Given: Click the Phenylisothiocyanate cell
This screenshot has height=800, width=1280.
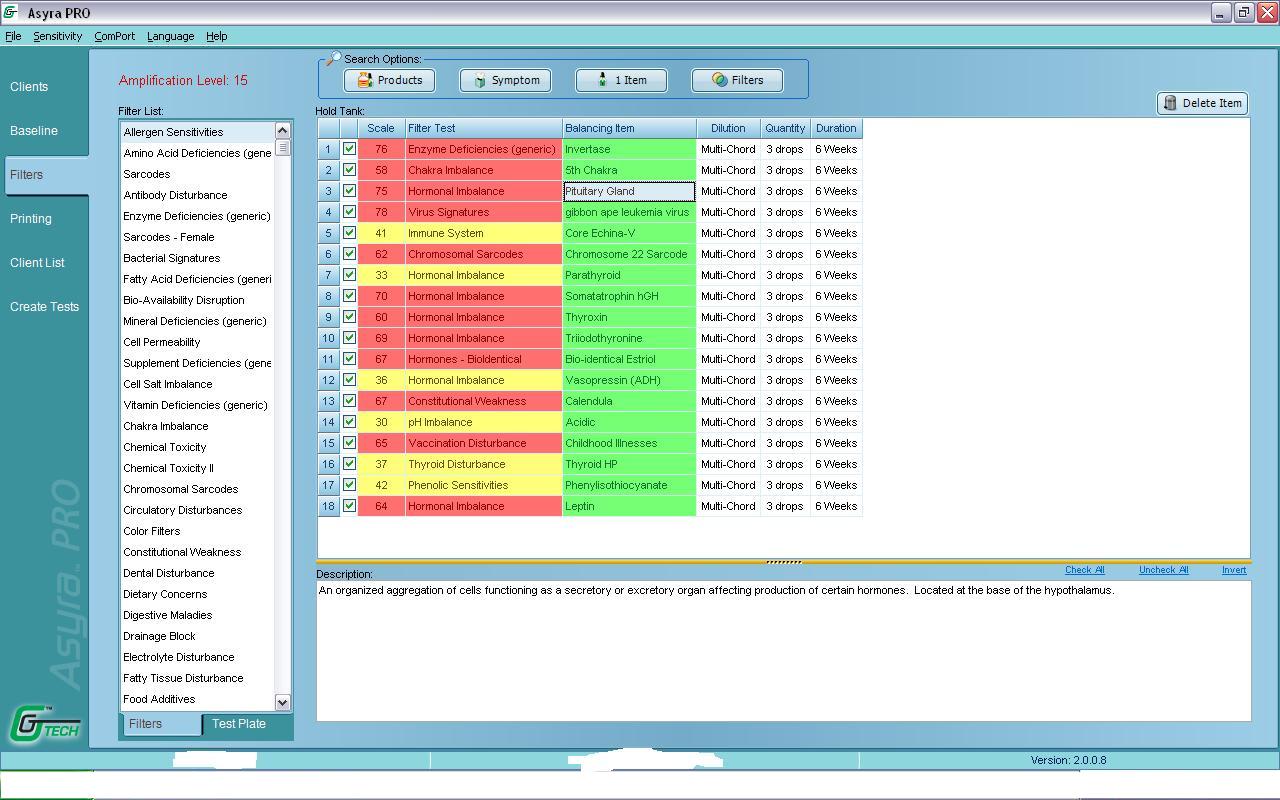Looking at the screenshot, I should coord(629,485).
